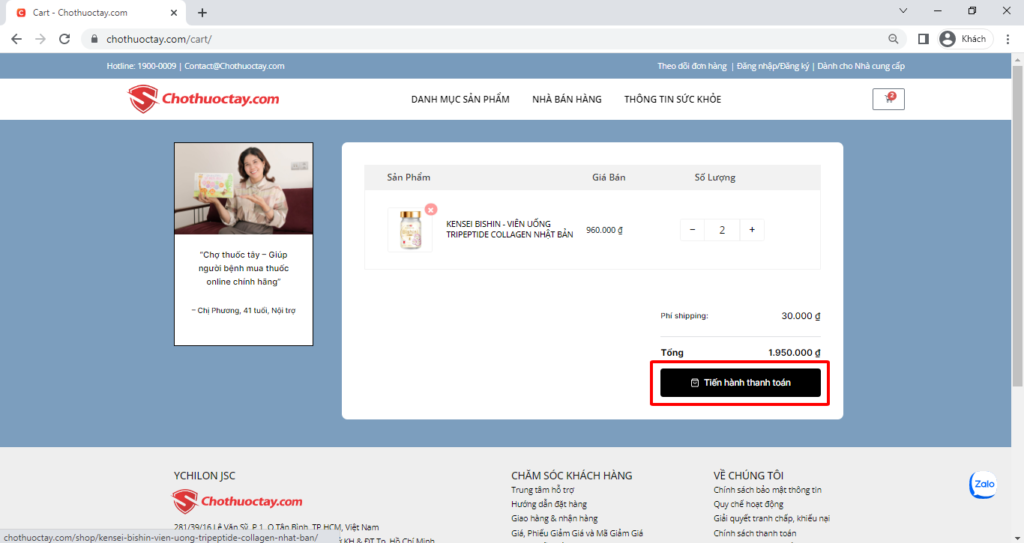The height and width of the screenshot is (543, 1024).
Task: Open KENSEI BISHIN product name link
Action: click(x=509, y=229)
